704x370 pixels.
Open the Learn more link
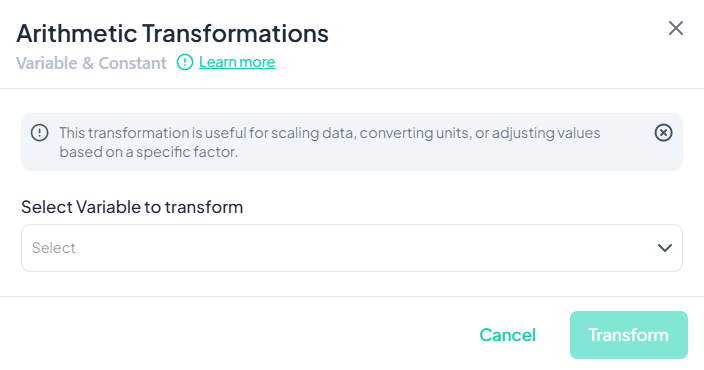tap(237, 62)
